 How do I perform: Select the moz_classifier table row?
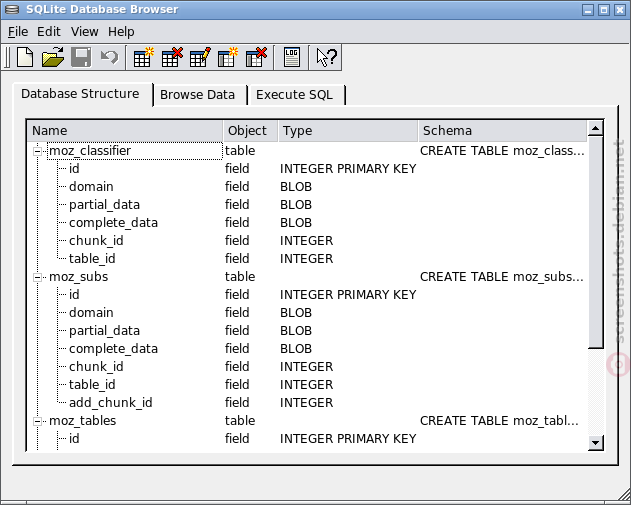pos(307,150)
